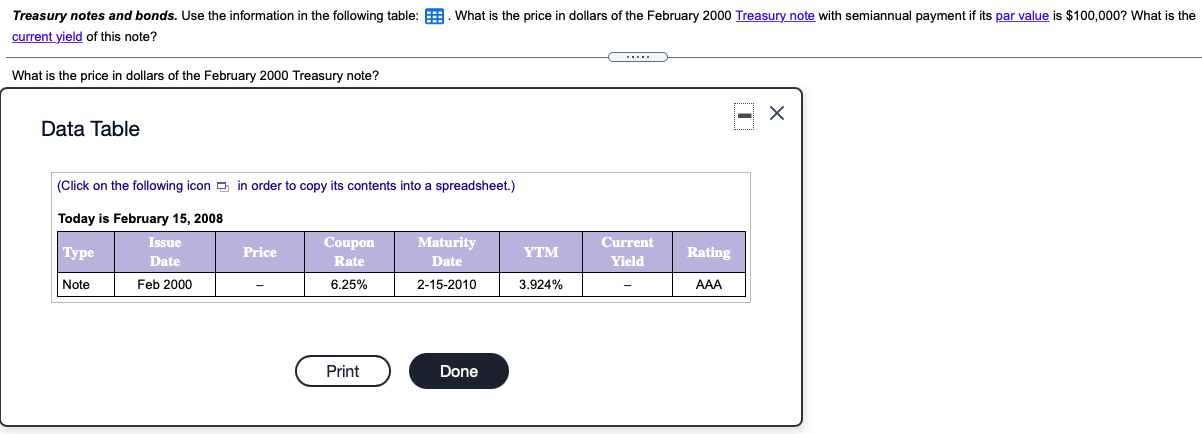Image resolution: width=1202 pixels, height=434 pixels.
Task: Click the Feb 2000 issue date cell
Action: pyautogui.click(x=165, y=285)
